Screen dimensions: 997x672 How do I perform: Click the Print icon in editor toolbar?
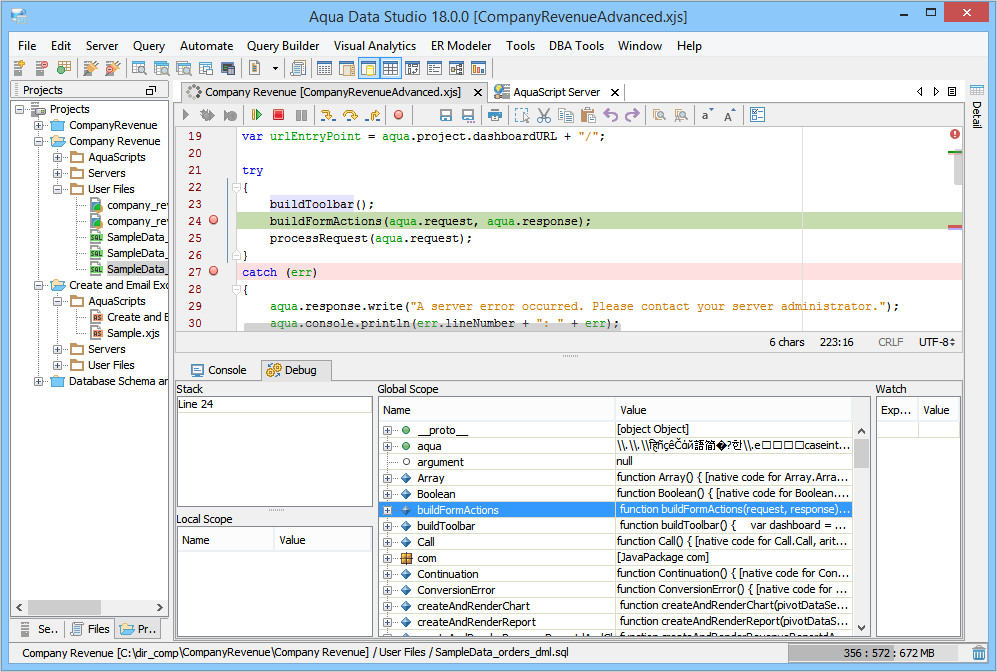(495, 115)
